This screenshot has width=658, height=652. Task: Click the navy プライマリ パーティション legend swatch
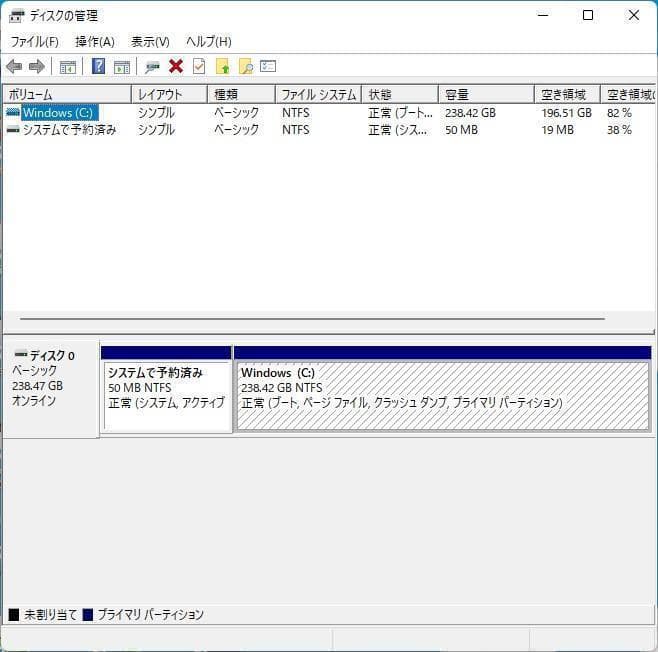click(x=88, y=615)
